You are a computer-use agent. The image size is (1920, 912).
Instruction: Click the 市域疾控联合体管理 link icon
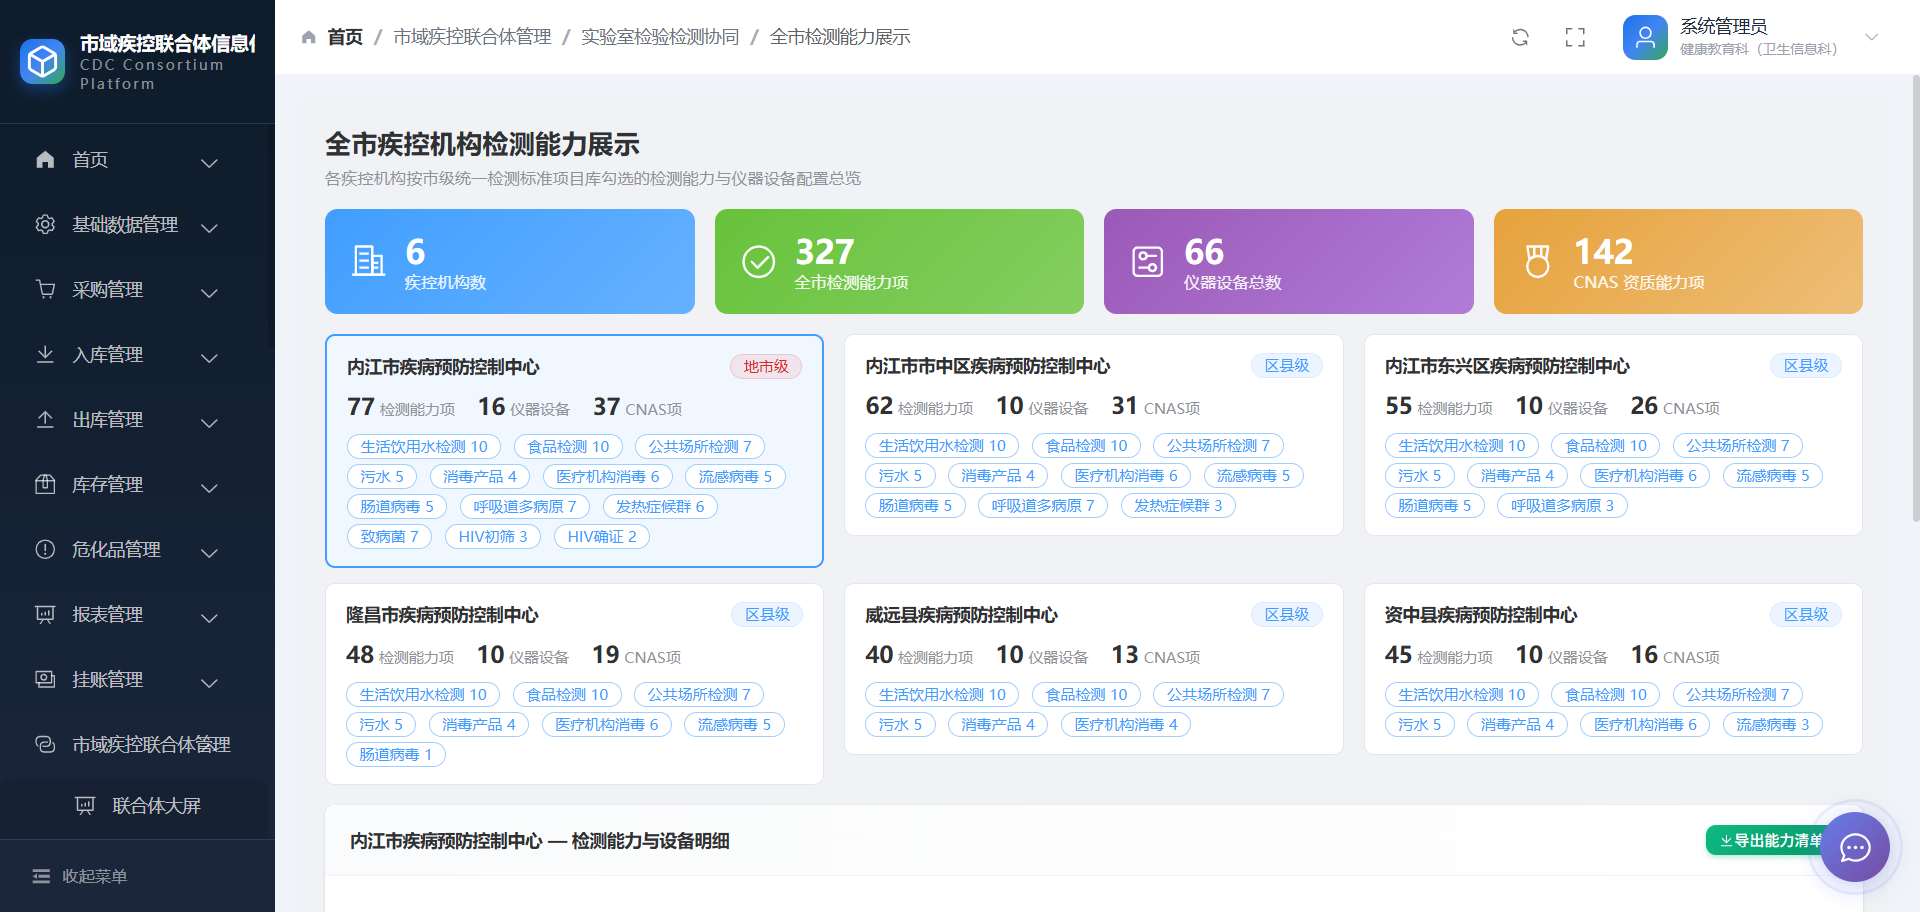(45, 744)
